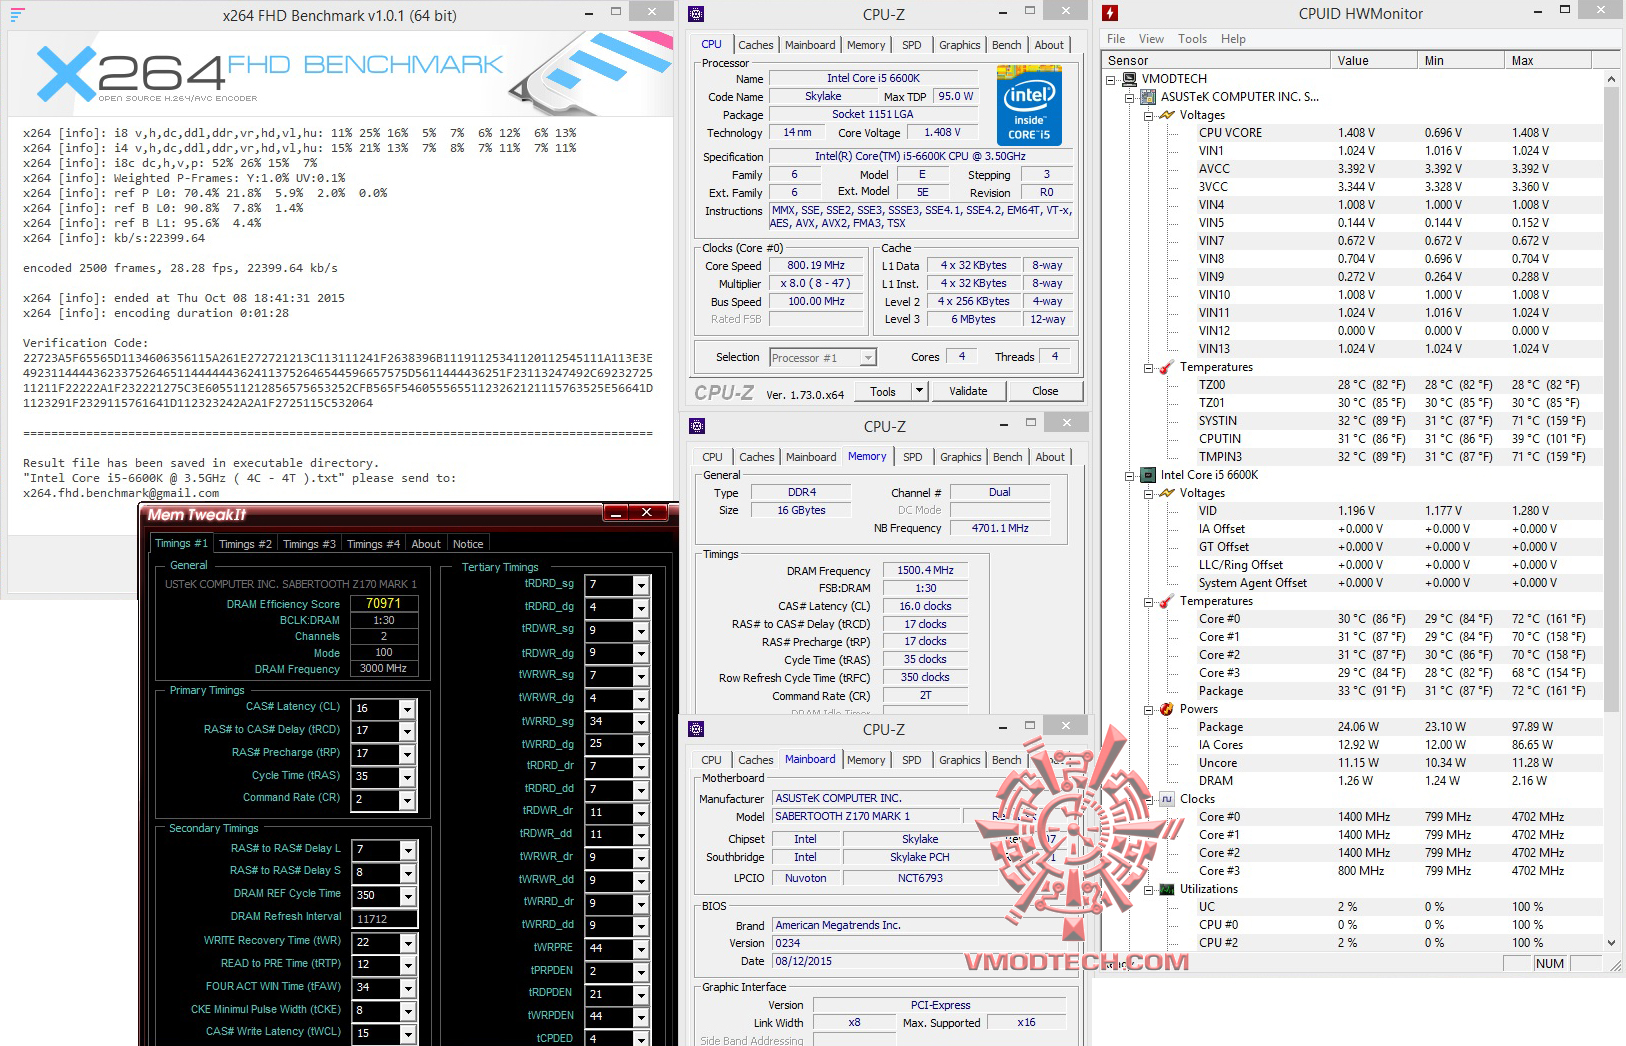
Task: Open the Cycle Time (tRAS) dropdown in MemTweakIt
Action: (x=407, y=777)
